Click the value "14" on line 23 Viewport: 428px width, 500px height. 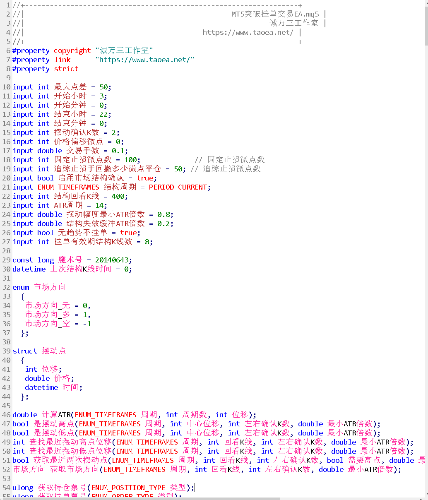pyautogui.click(x=99, y=205)
